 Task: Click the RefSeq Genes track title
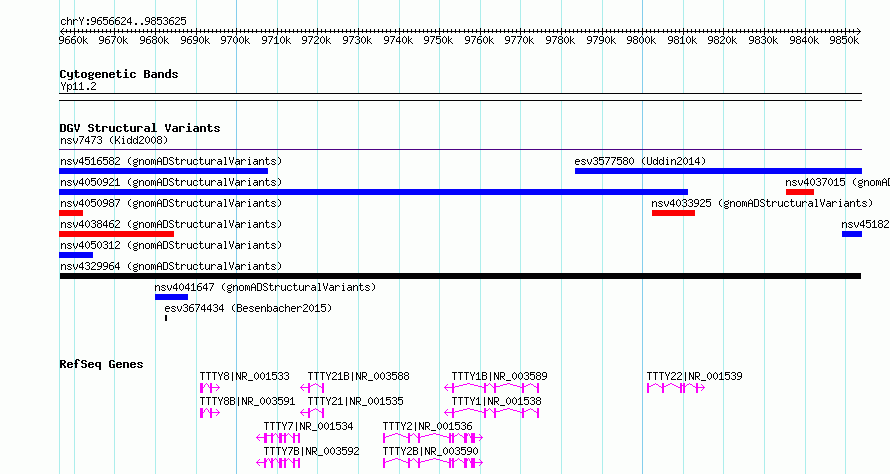click(101, 364)
